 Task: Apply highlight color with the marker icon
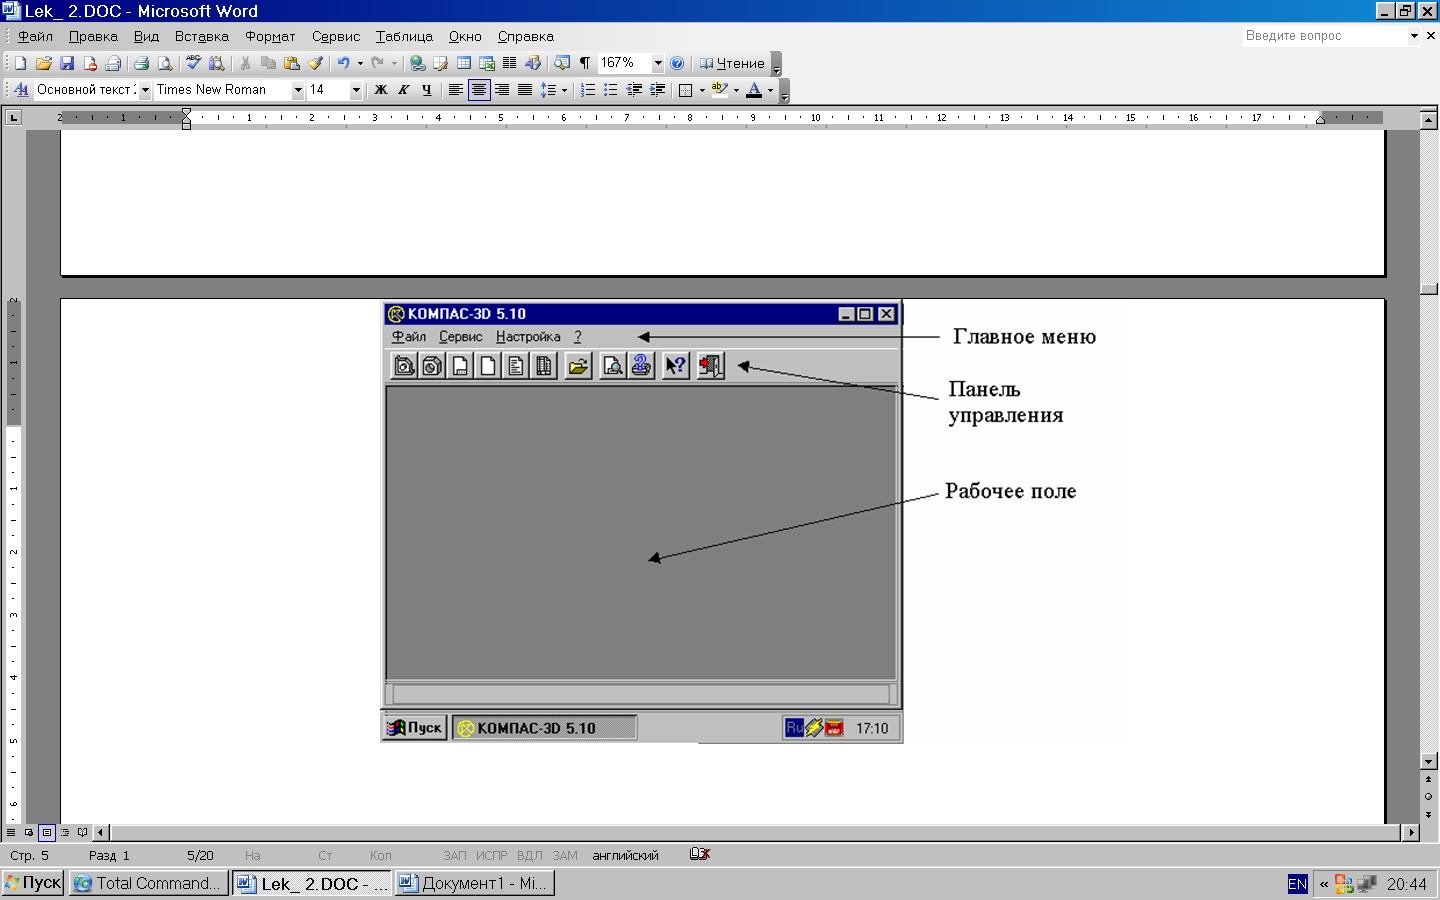[720, 90]
